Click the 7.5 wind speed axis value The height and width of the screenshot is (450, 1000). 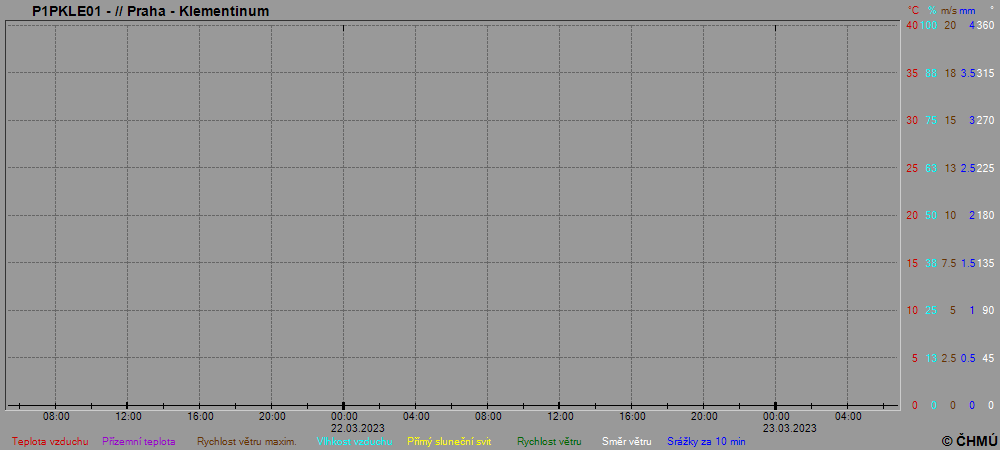click(x=949, y=263)
